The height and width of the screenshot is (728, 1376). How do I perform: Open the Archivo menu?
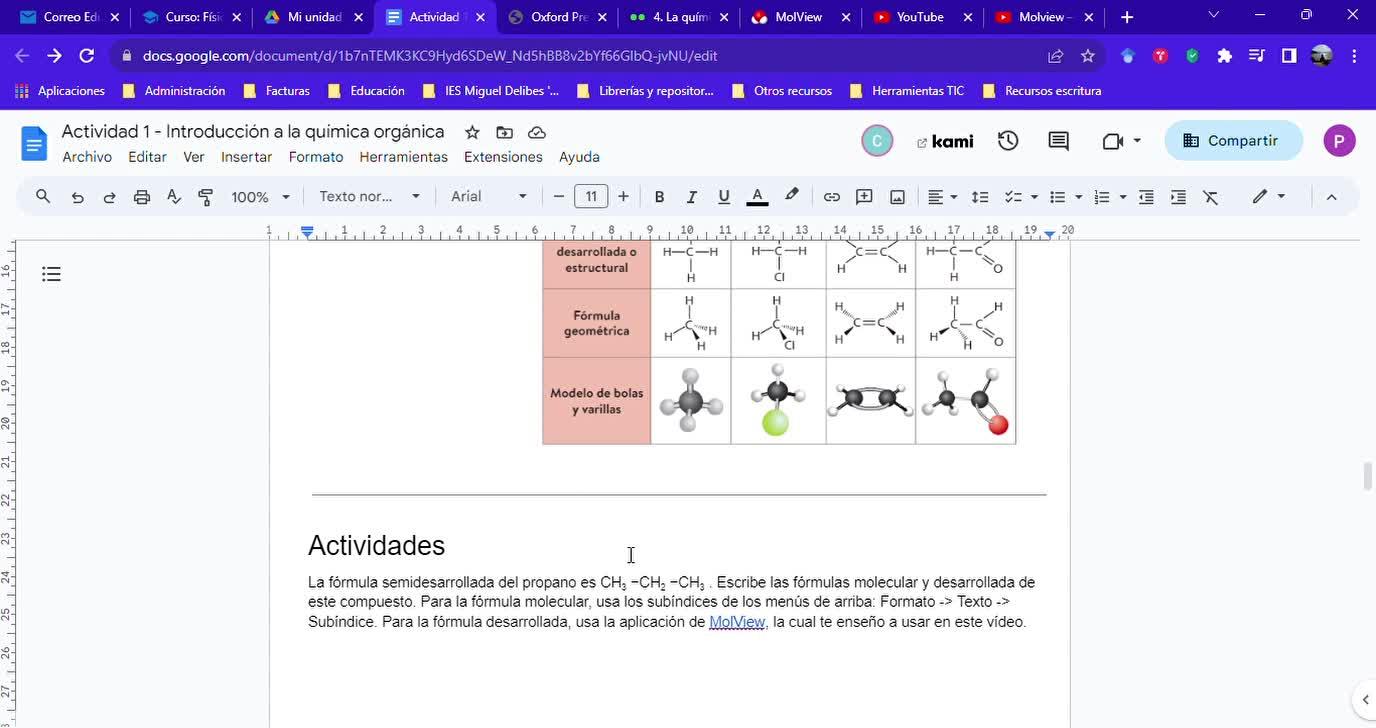click(87, 157)
